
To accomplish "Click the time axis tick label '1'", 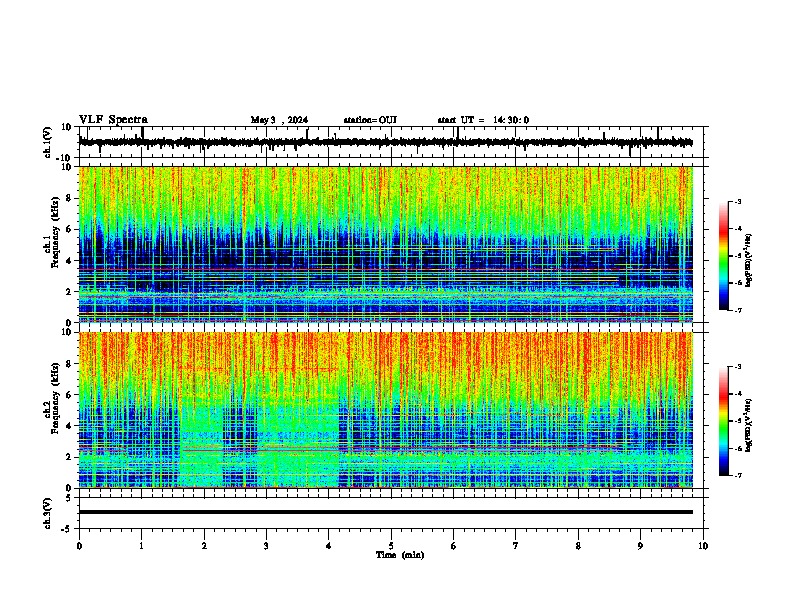I will coord(142,546).
